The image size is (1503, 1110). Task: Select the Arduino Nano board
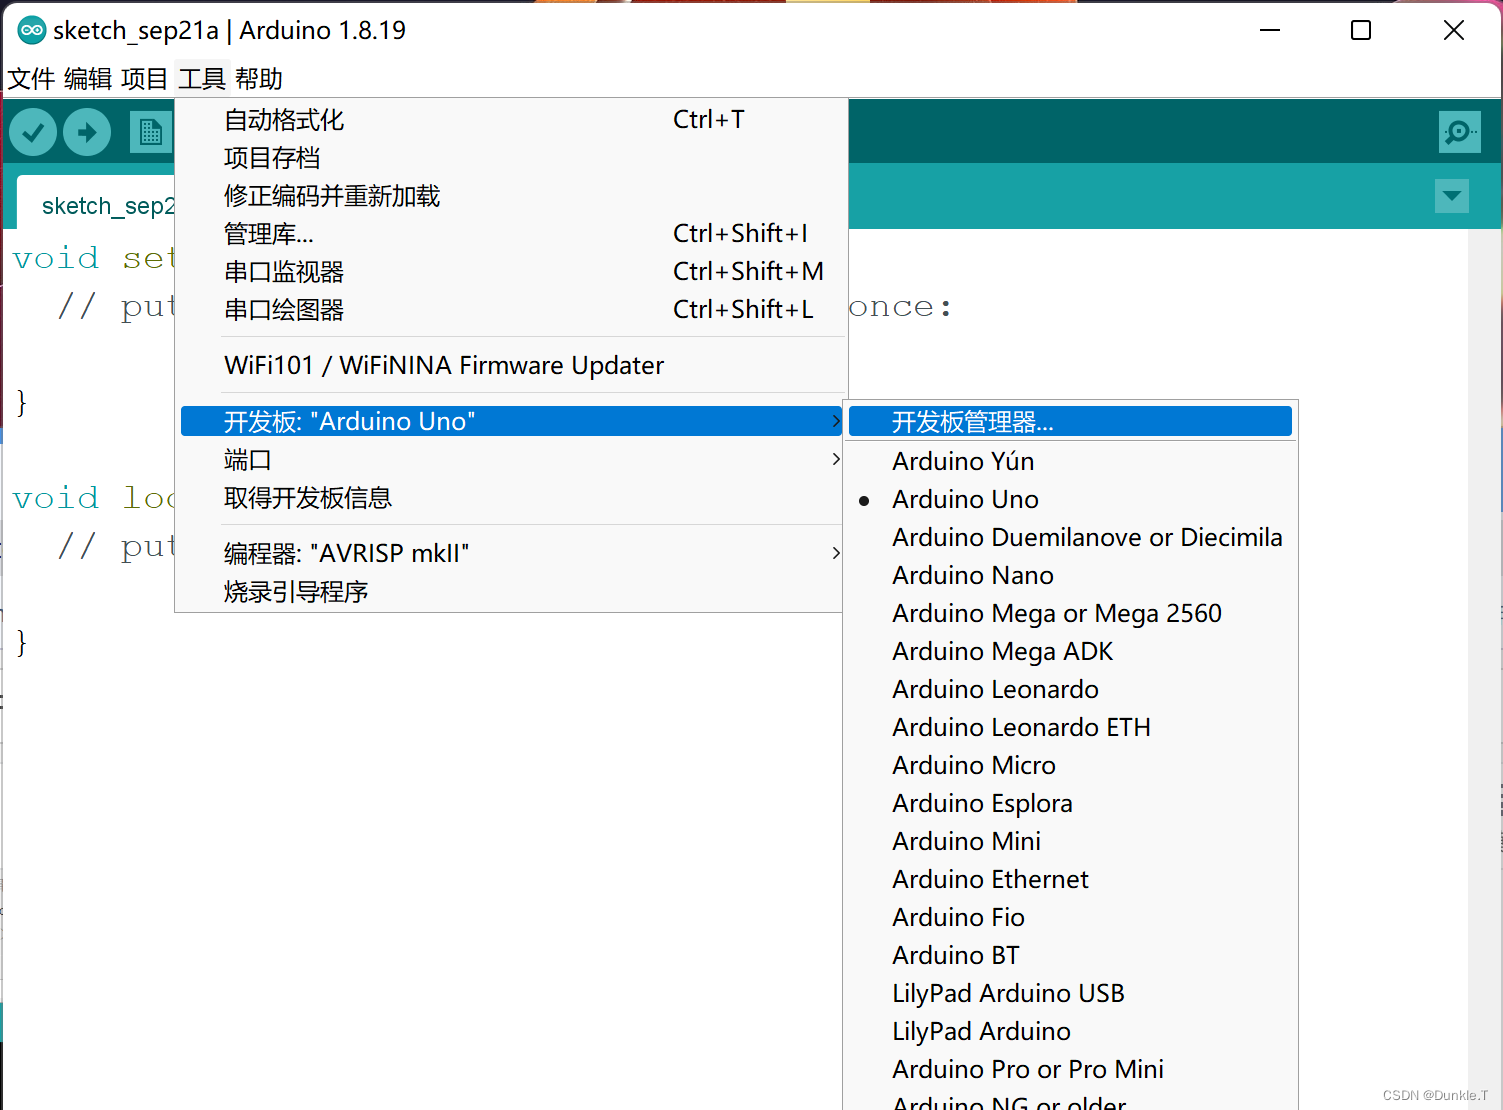[x=1070, y=575]
